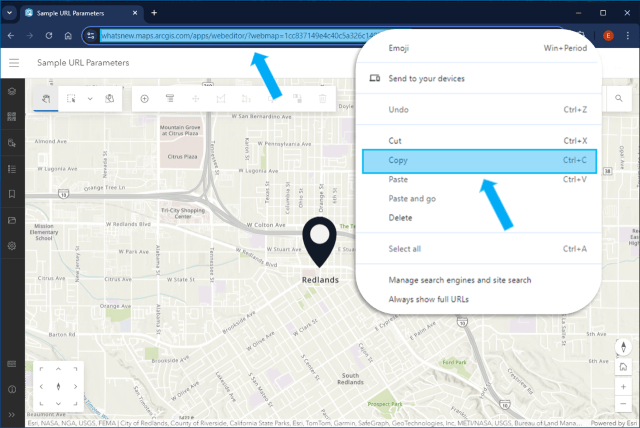
Task: Open the Settings gear in the sidebar
Action: (12, 246)
